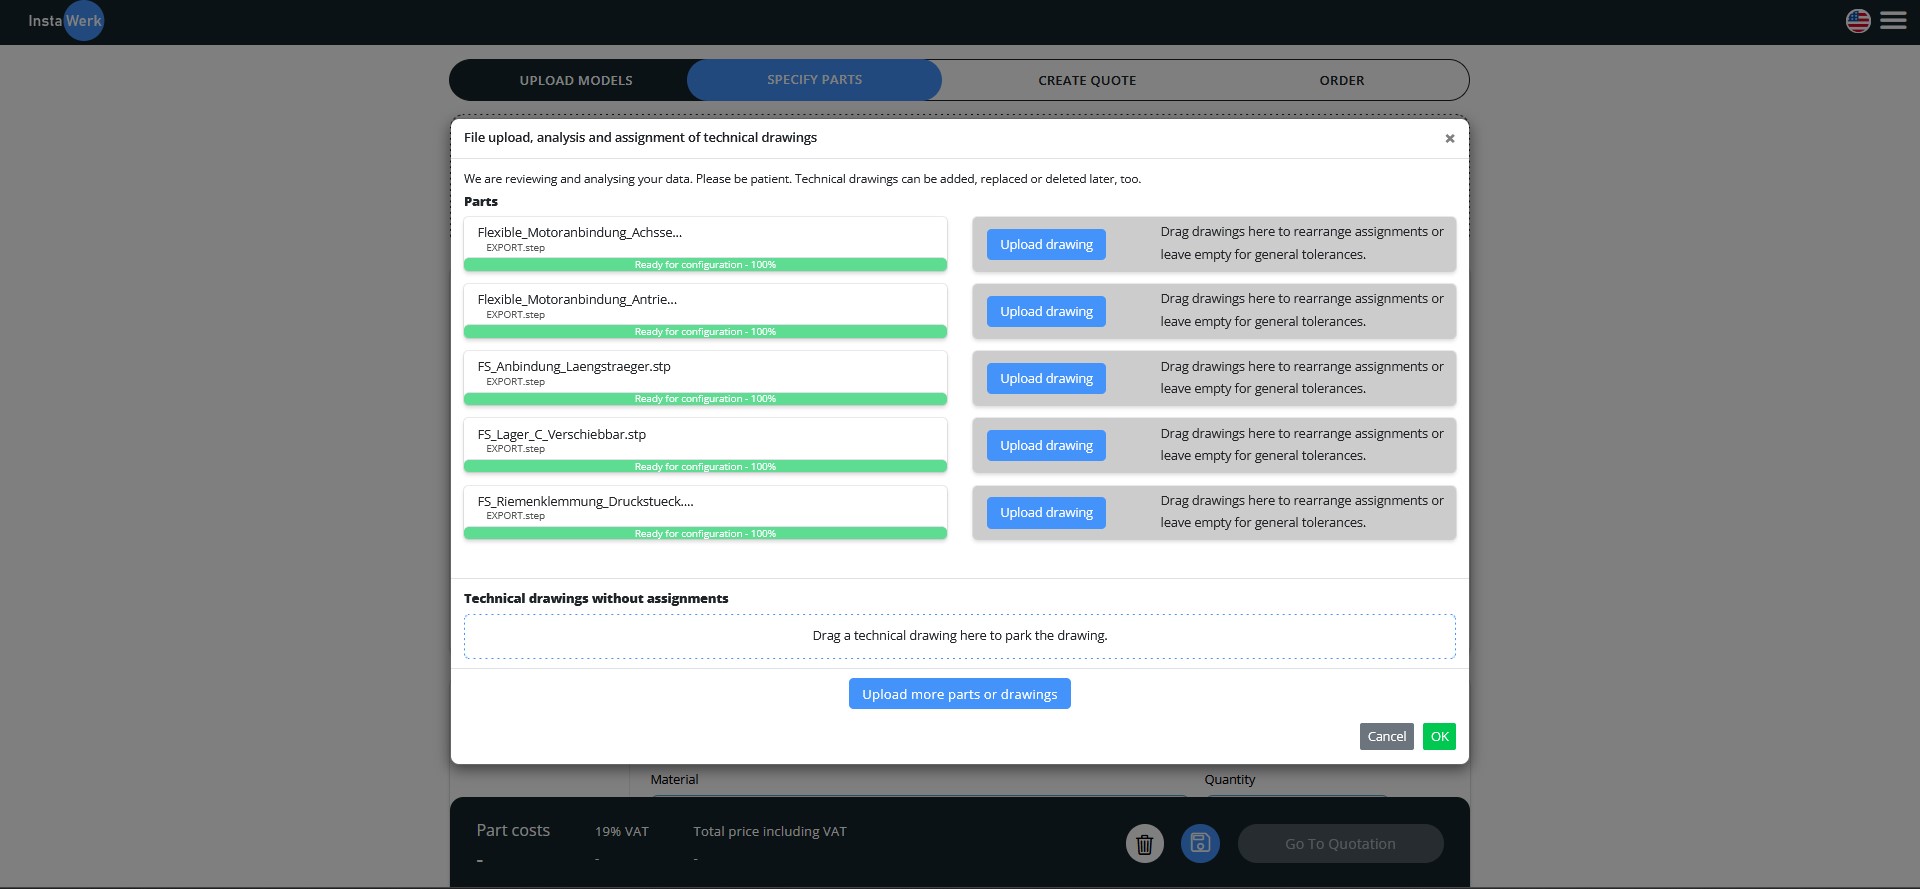
Task: Upload drawing for Flexible_Motoranbindung_Antrie part
Action: tap(1046, 312)
